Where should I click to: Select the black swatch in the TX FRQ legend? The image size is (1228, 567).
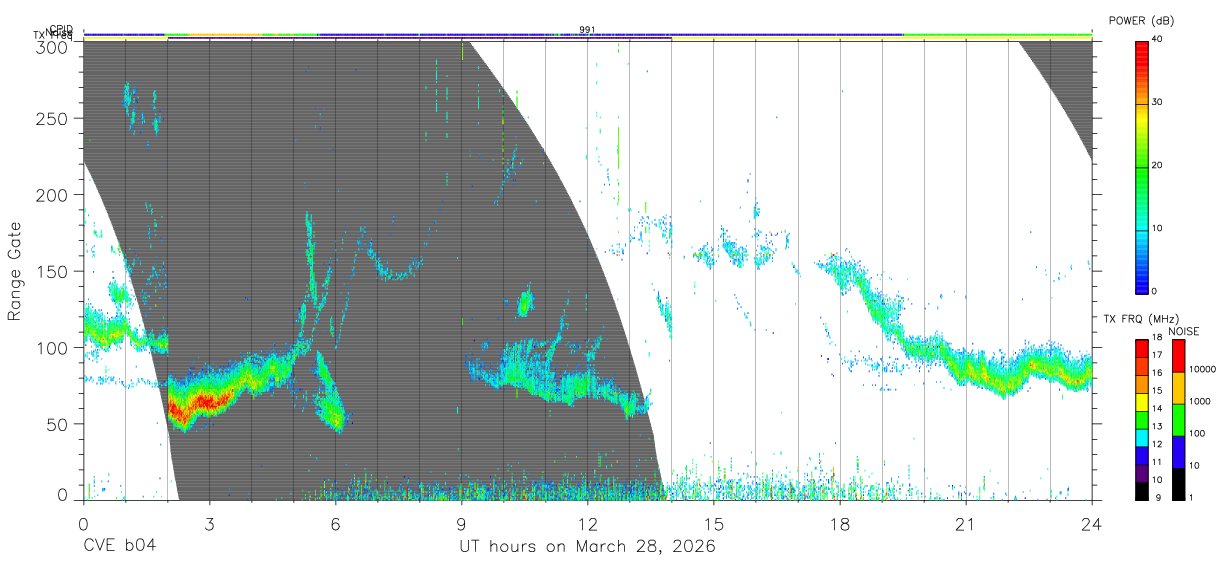coord(1142,491)
